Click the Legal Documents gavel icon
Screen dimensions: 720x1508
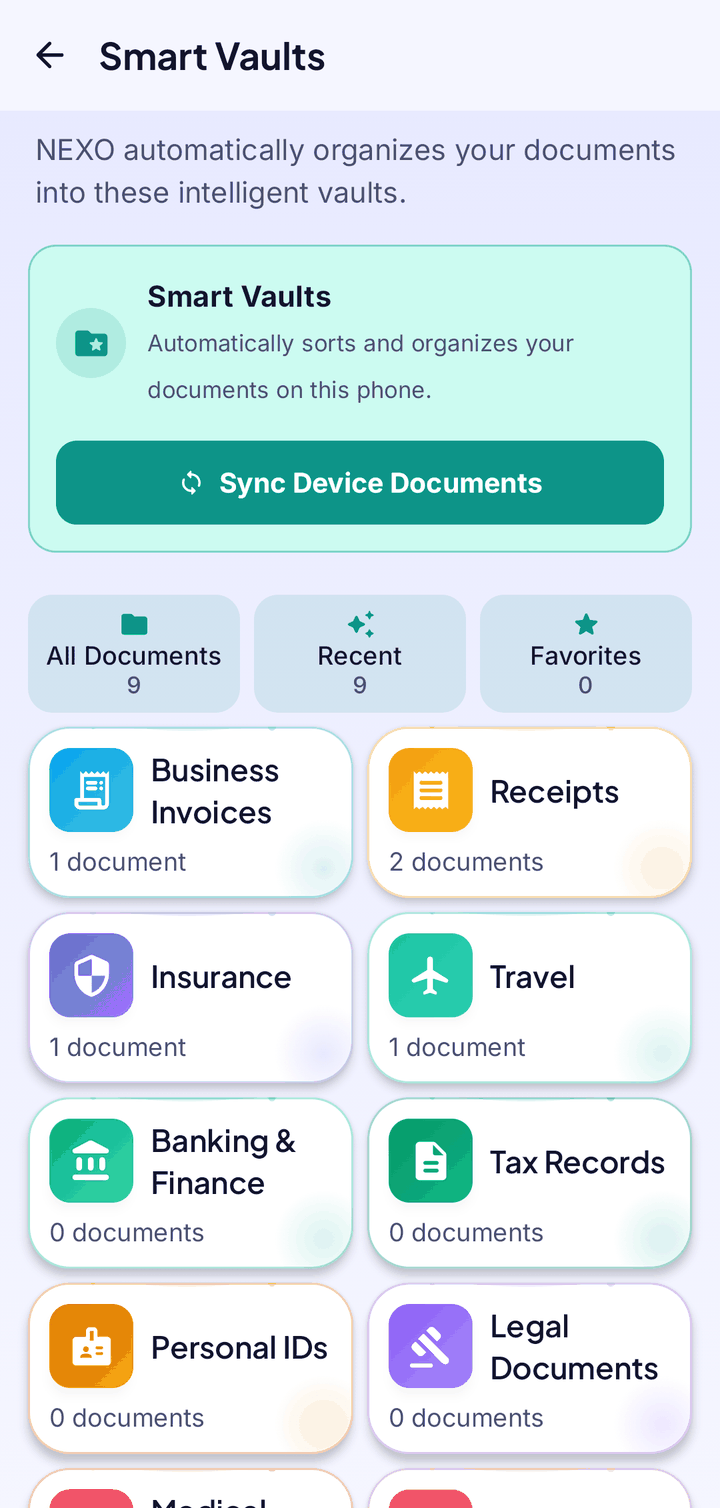[x=431, y=1346]
